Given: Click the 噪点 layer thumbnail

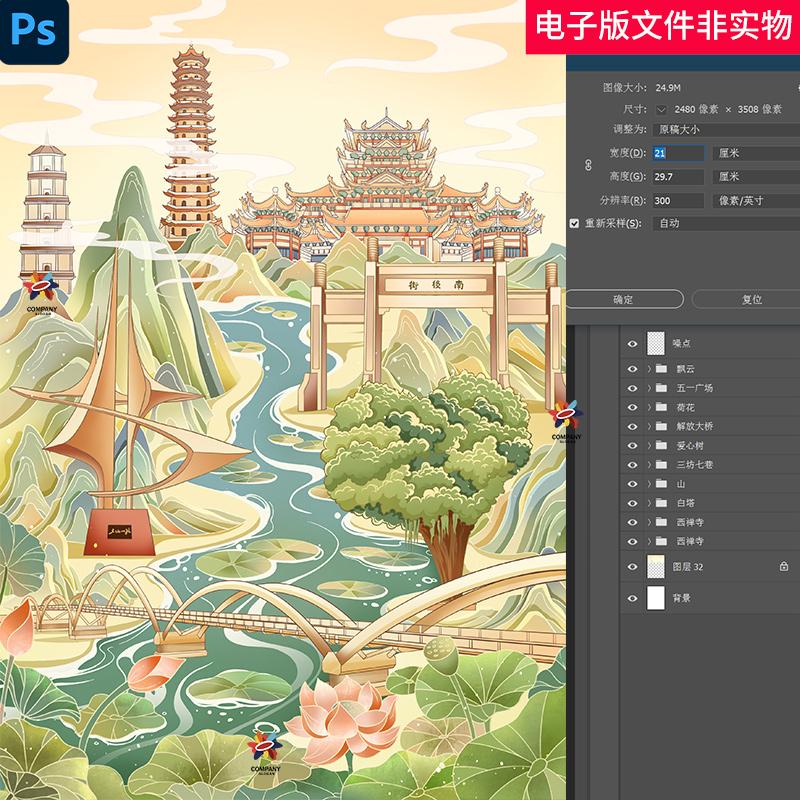Looking at the screenshot, I should click(656, 343).
